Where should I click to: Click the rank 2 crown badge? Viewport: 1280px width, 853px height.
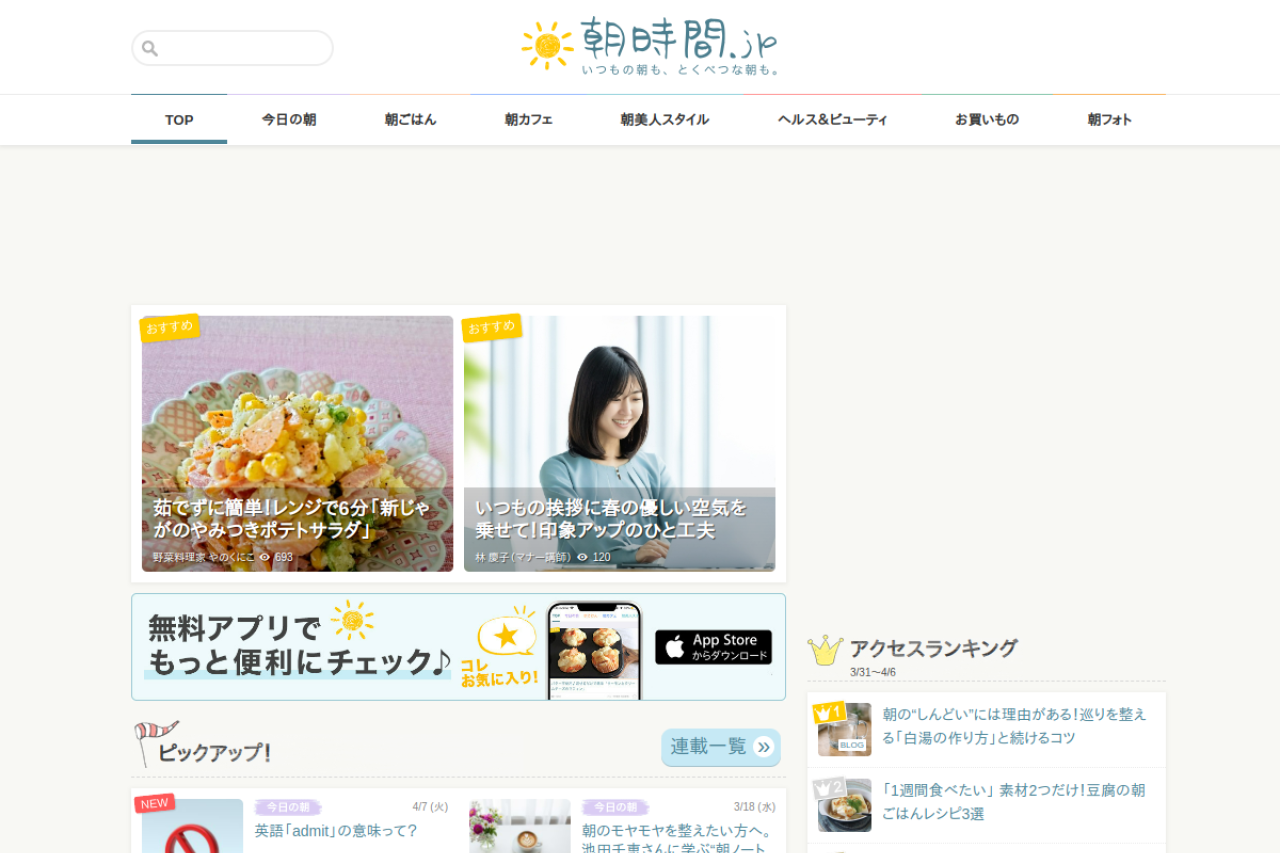click(x=829, y=788)
